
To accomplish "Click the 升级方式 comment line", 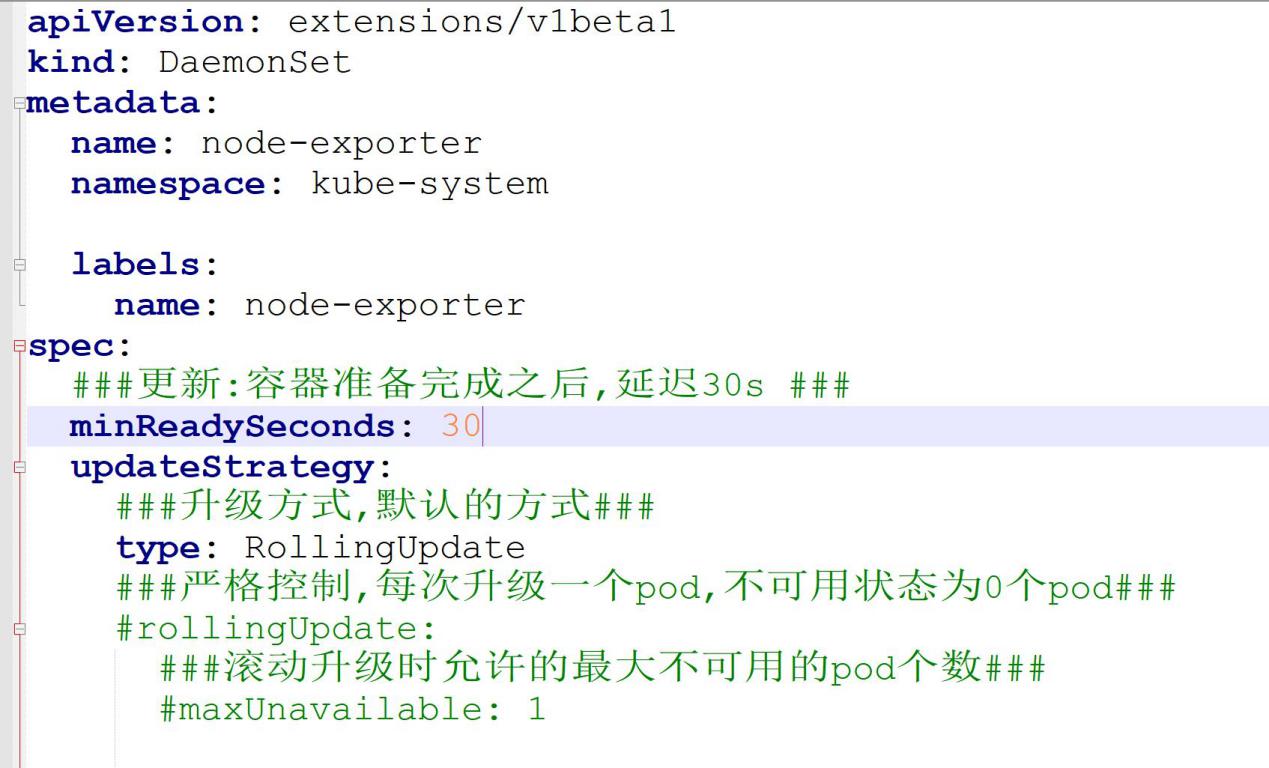I will click(x=385, y=507).
